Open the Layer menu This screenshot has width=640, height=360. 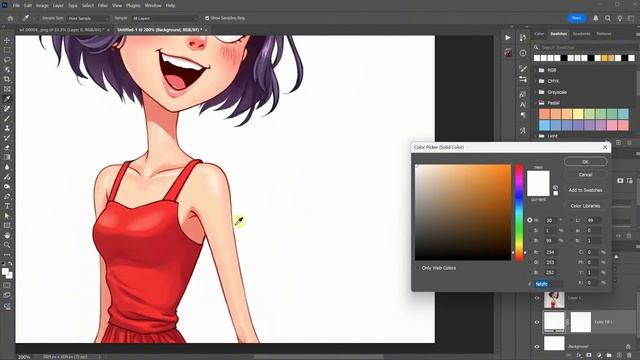pyautogui.click(x=58, y=6)
